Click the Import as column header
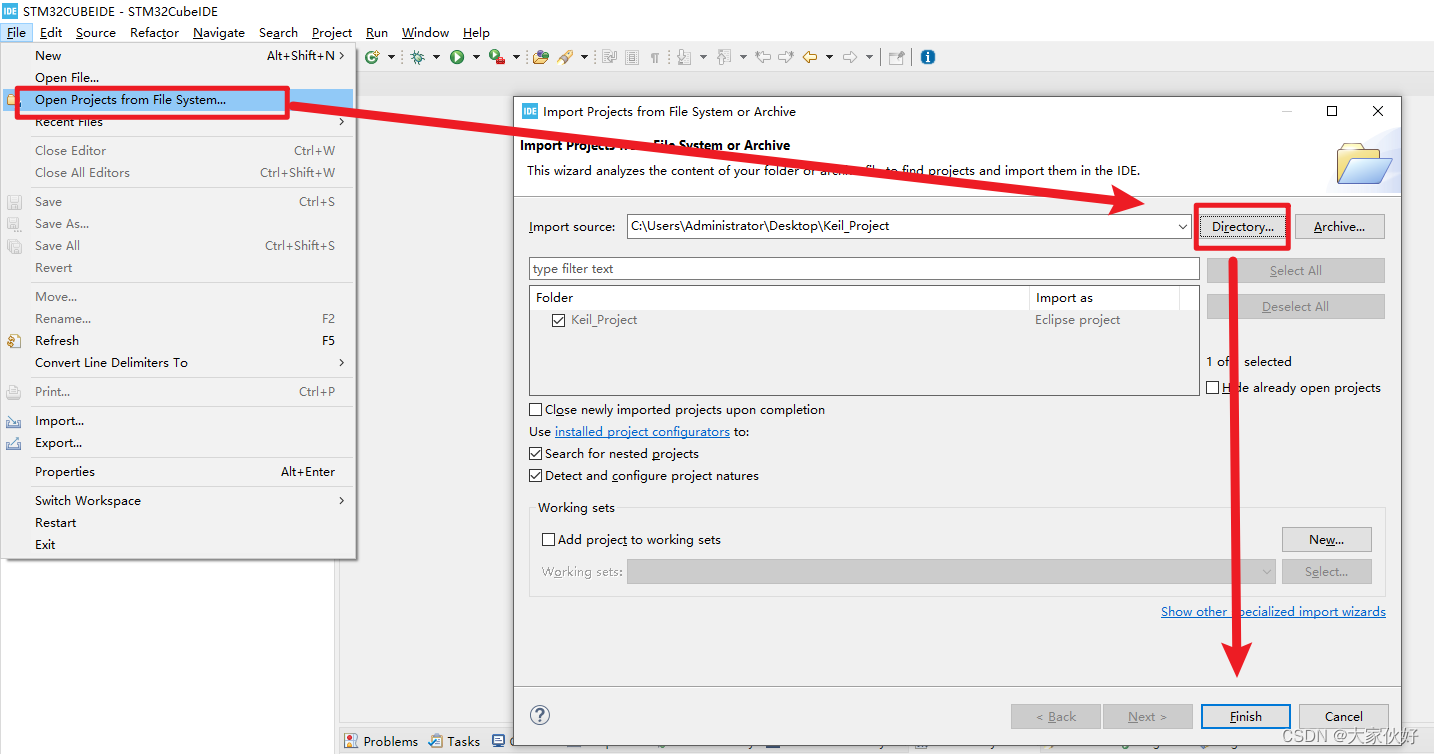Screen dimensions: 1434x754 [1104, 298]
